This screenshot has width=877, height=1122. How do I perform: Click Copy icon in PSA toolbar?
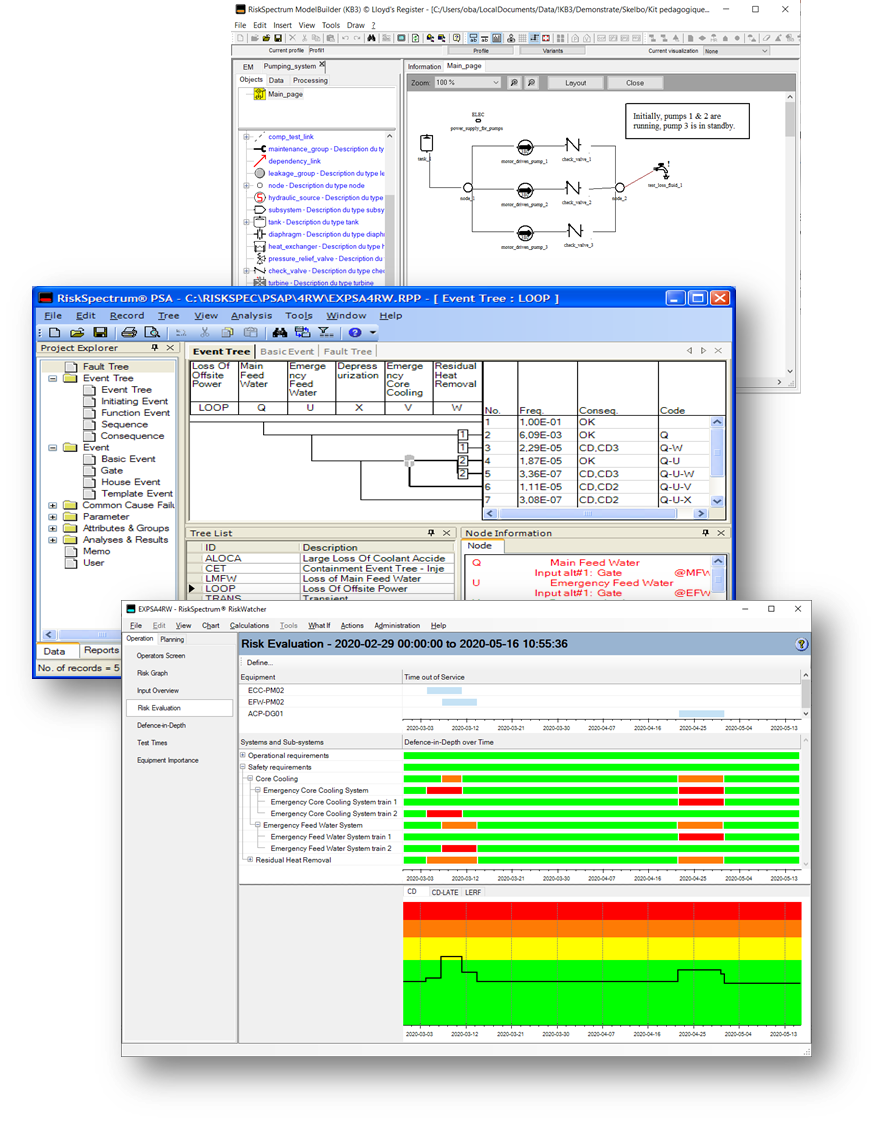[227, 333]
